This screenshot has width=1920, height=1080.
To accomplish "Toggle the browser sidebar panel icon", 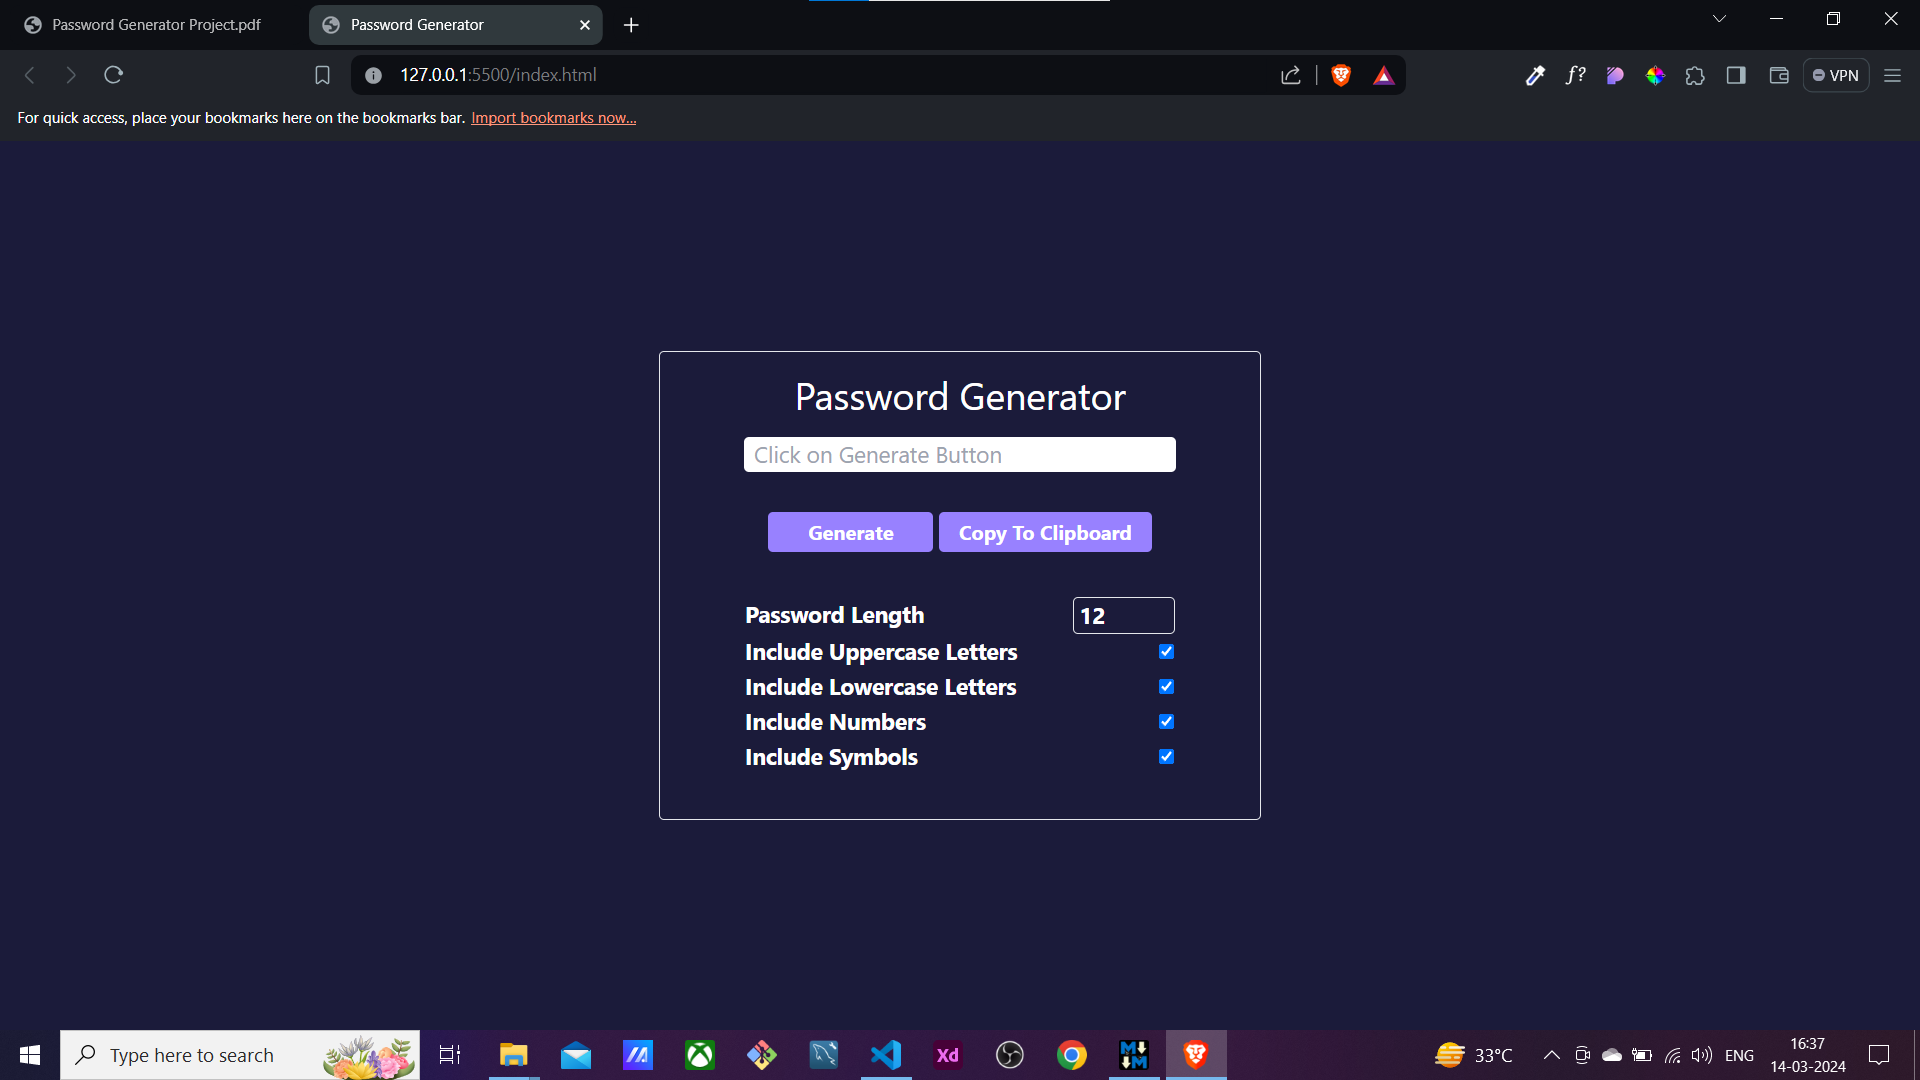I will click(x=1736, y=75).
